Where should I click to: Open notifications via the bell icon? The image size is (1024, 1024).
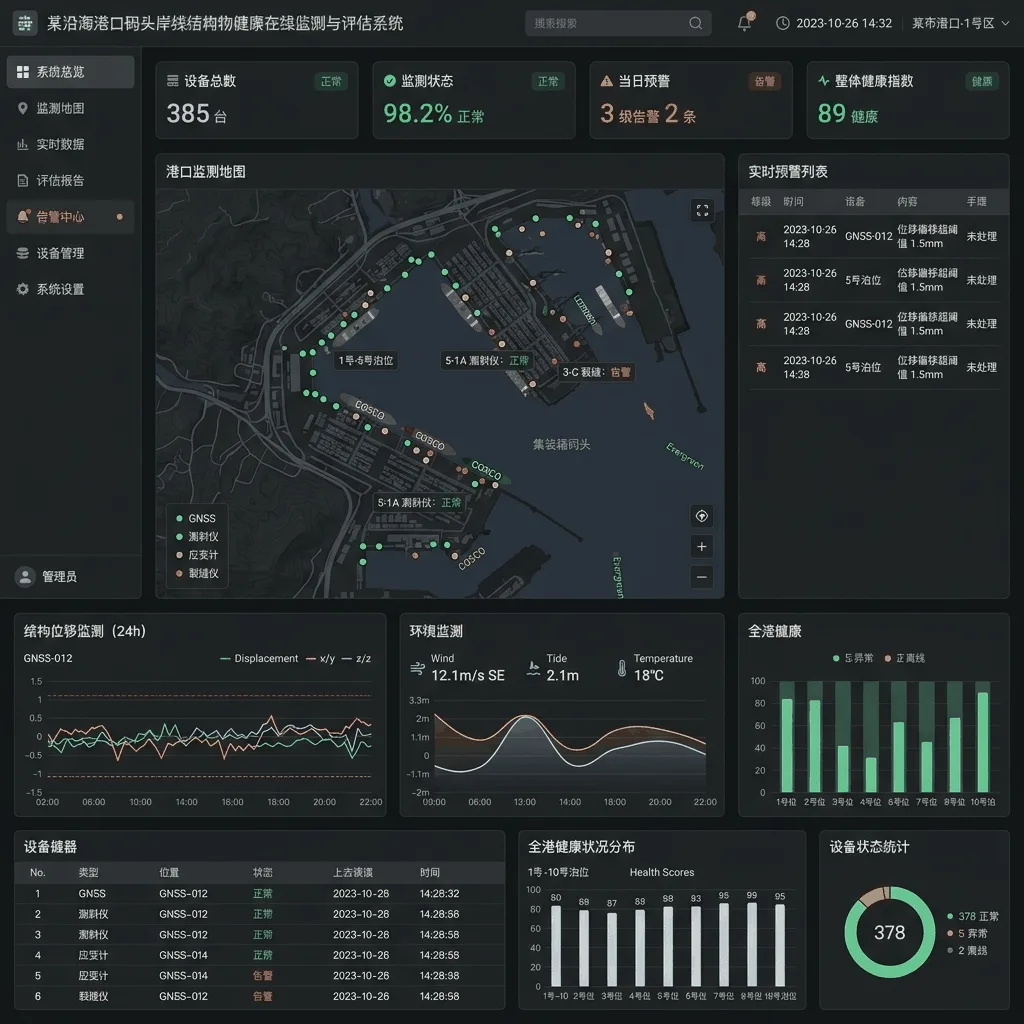744,23
